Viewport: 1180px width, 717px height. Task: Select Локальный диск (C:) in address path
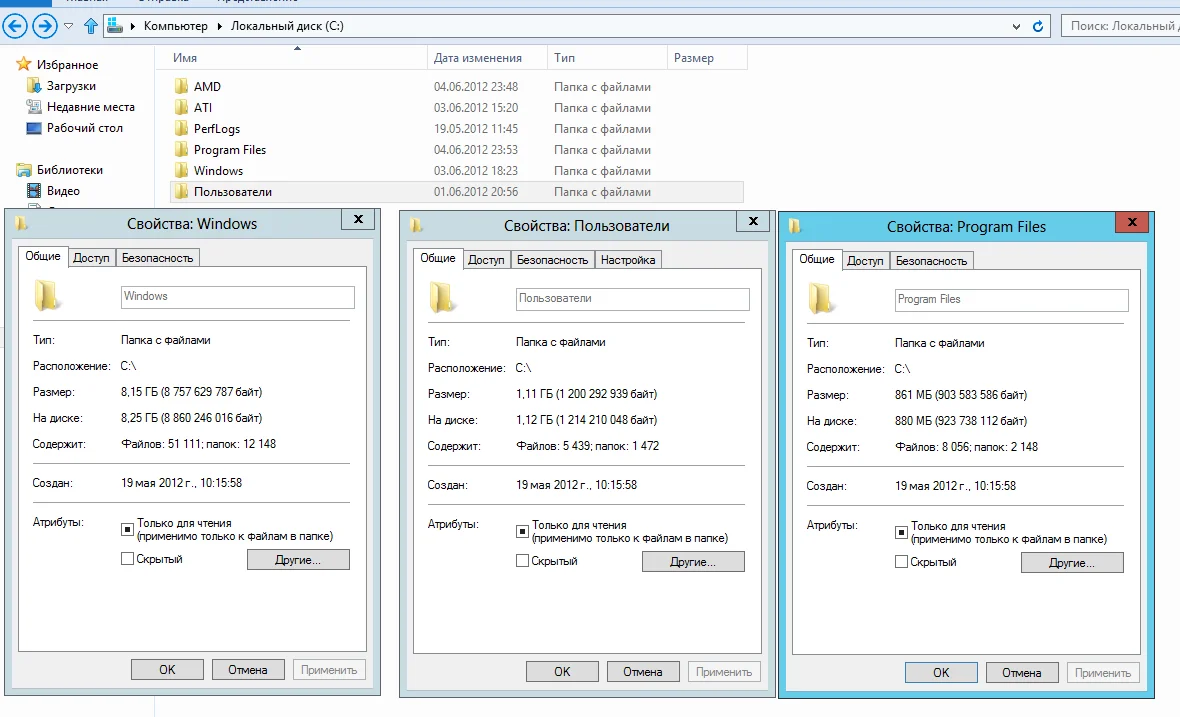[287, 26]
